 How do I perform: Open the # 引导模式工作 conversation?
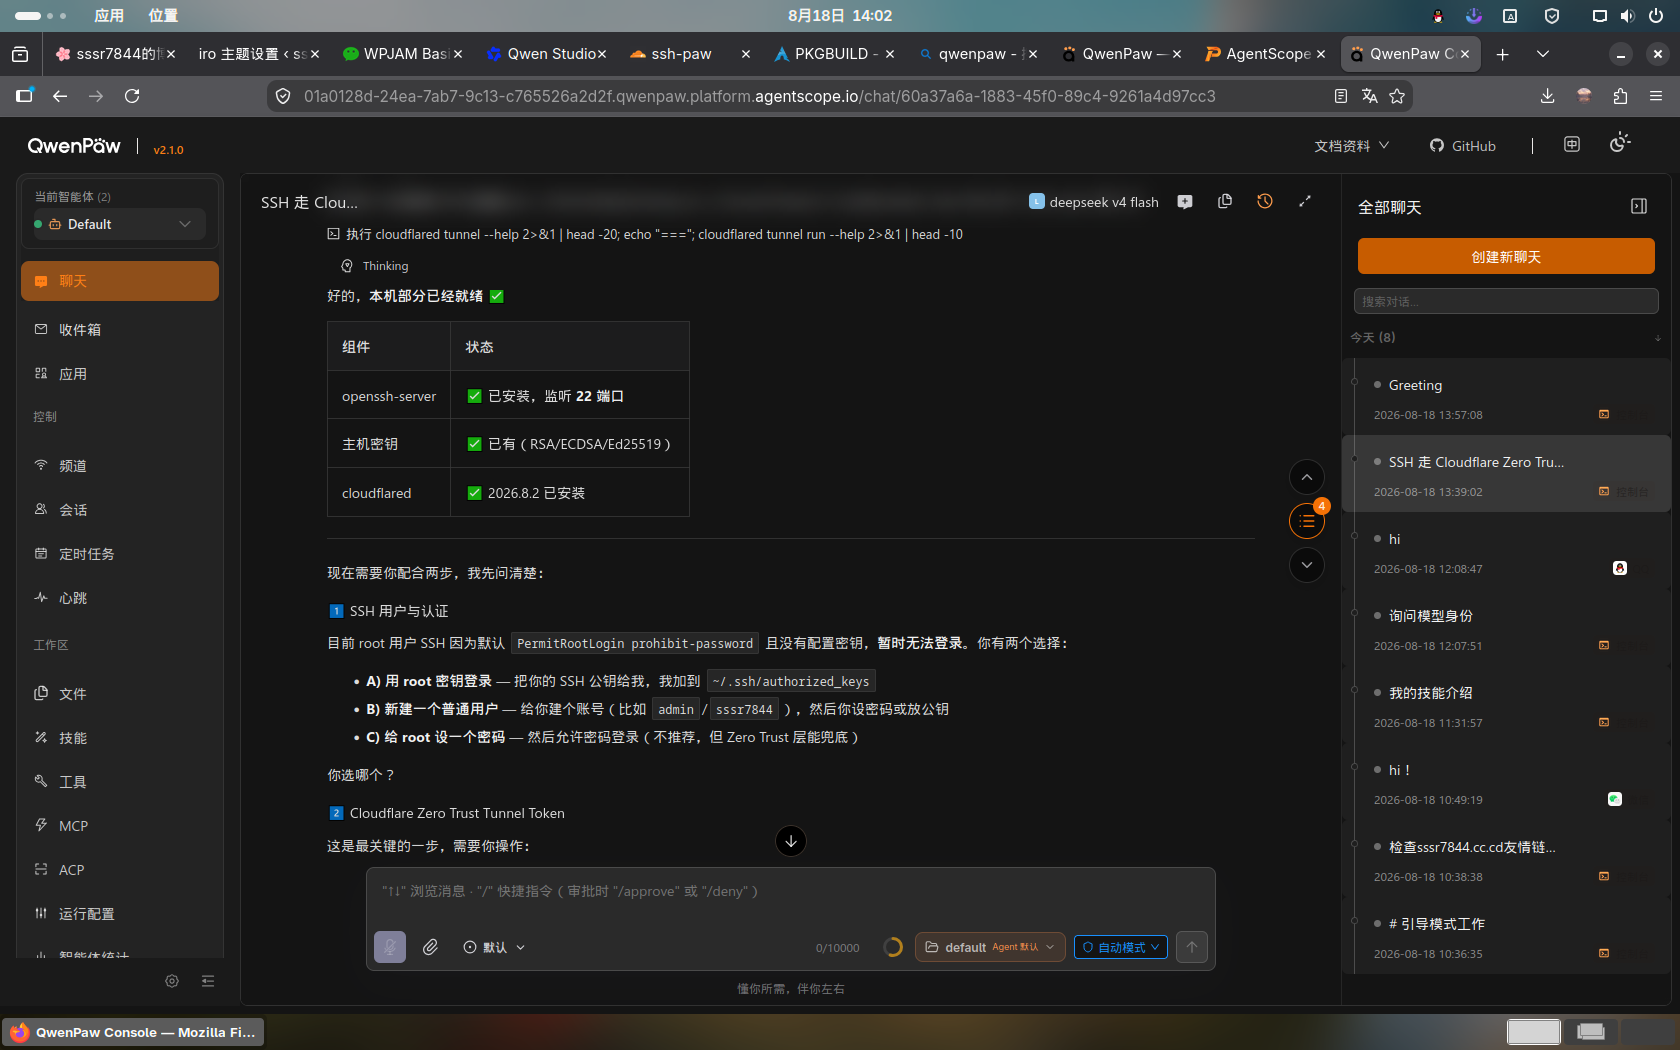coord(1506,937)
